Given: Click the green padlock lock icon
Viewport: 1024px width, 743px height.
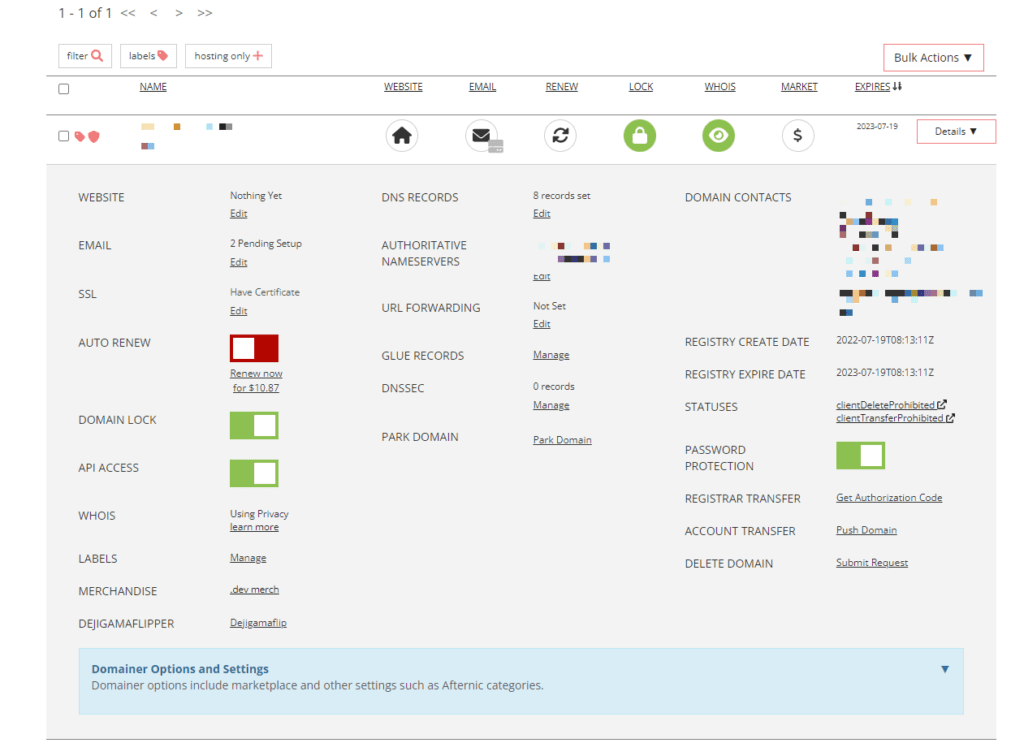Looking at the screenshot, I should [640, 135].
